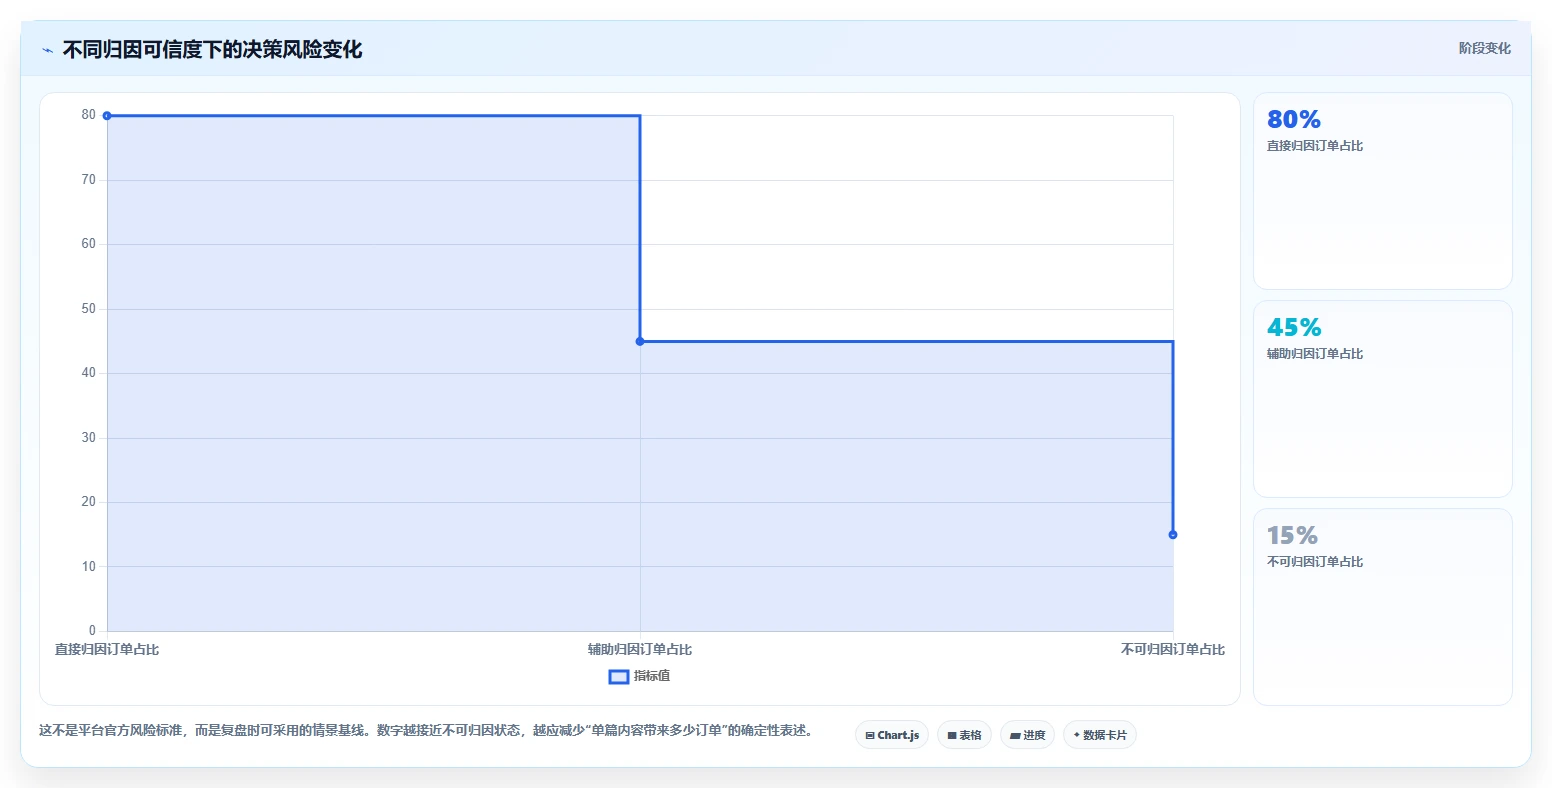The image size is (1552, 788).
Task: Click the 15% value text
Action: (x=1292, y=536)
